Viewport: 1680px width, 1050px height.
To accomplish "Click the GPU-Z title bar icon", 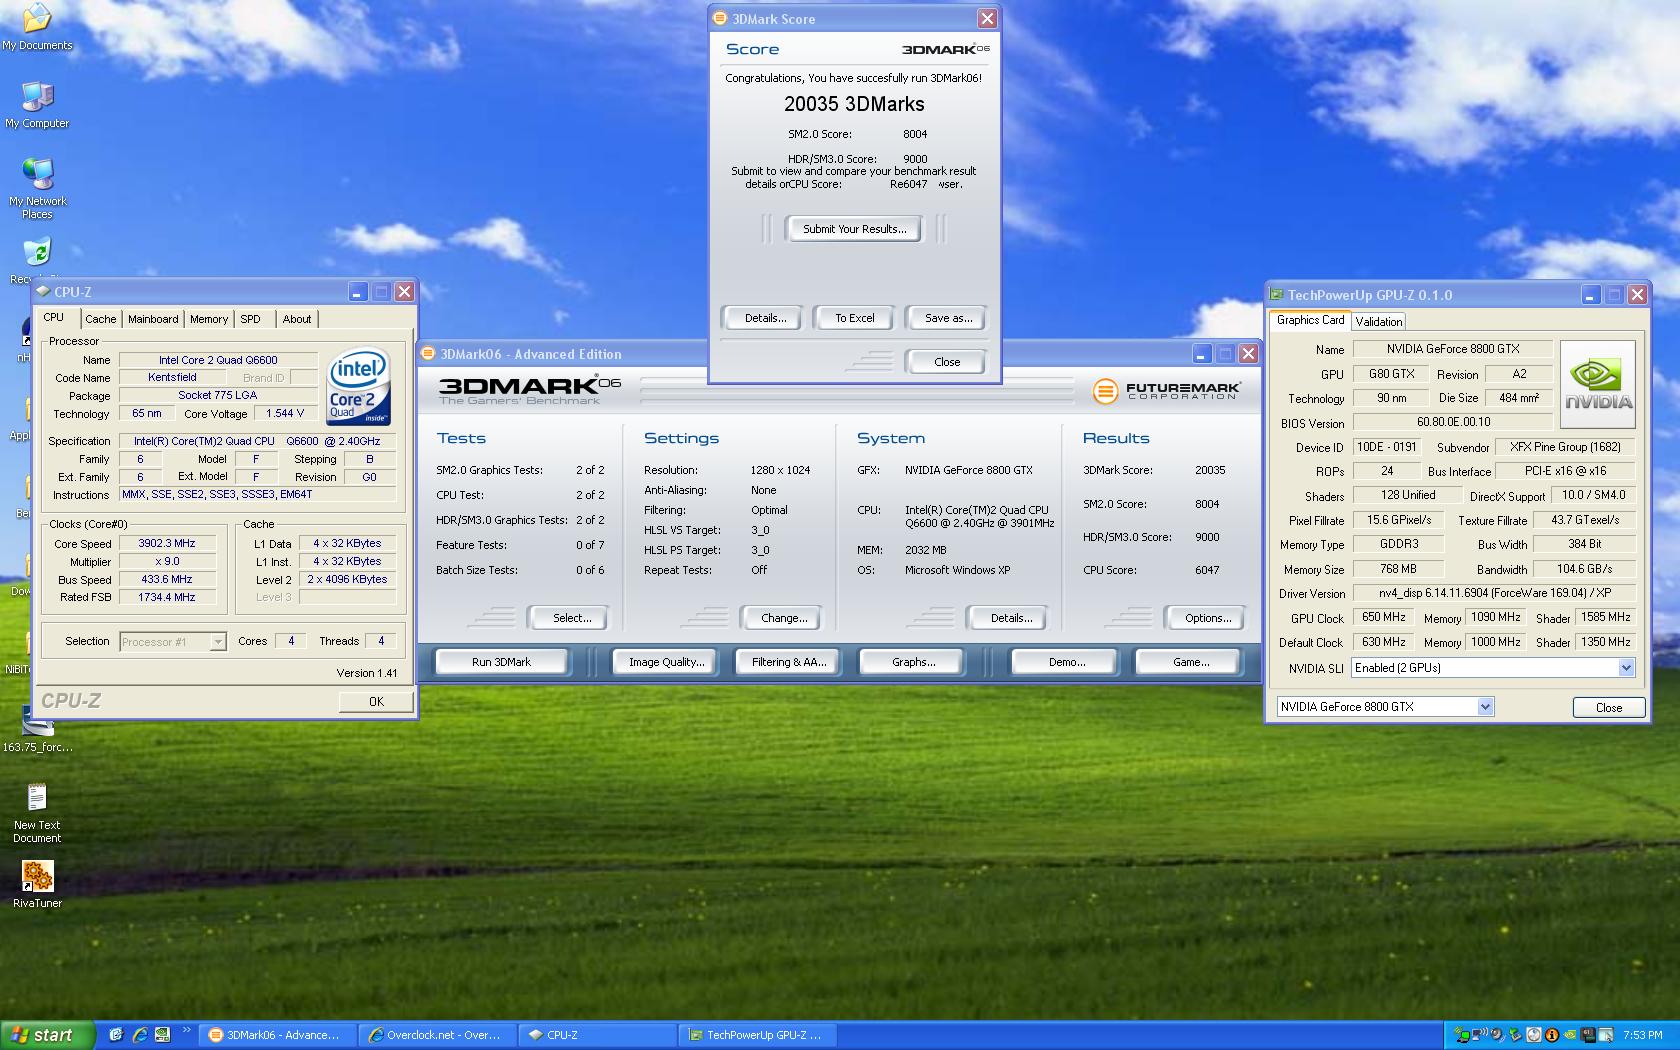I will click(x=1277, y=295).
